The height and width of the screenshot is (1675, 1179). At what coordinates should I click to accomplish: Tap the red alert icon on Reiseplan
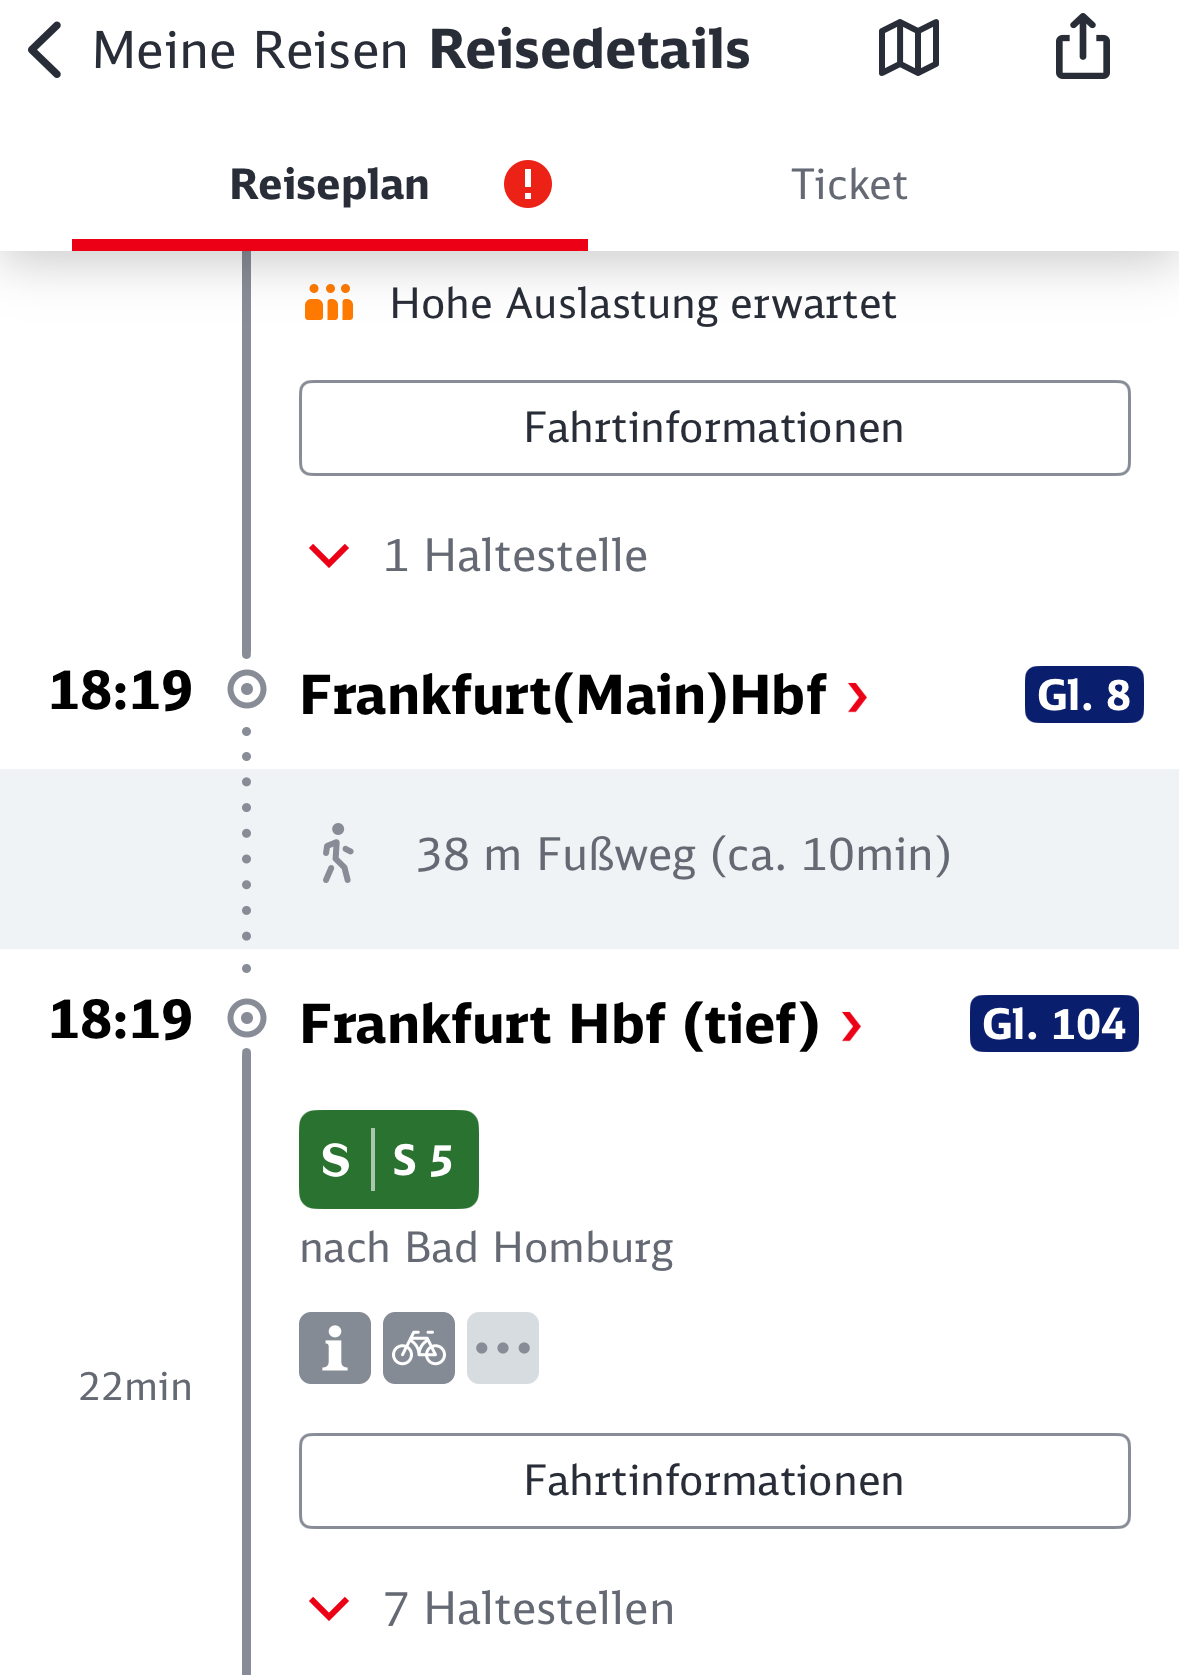click(527, 184)
